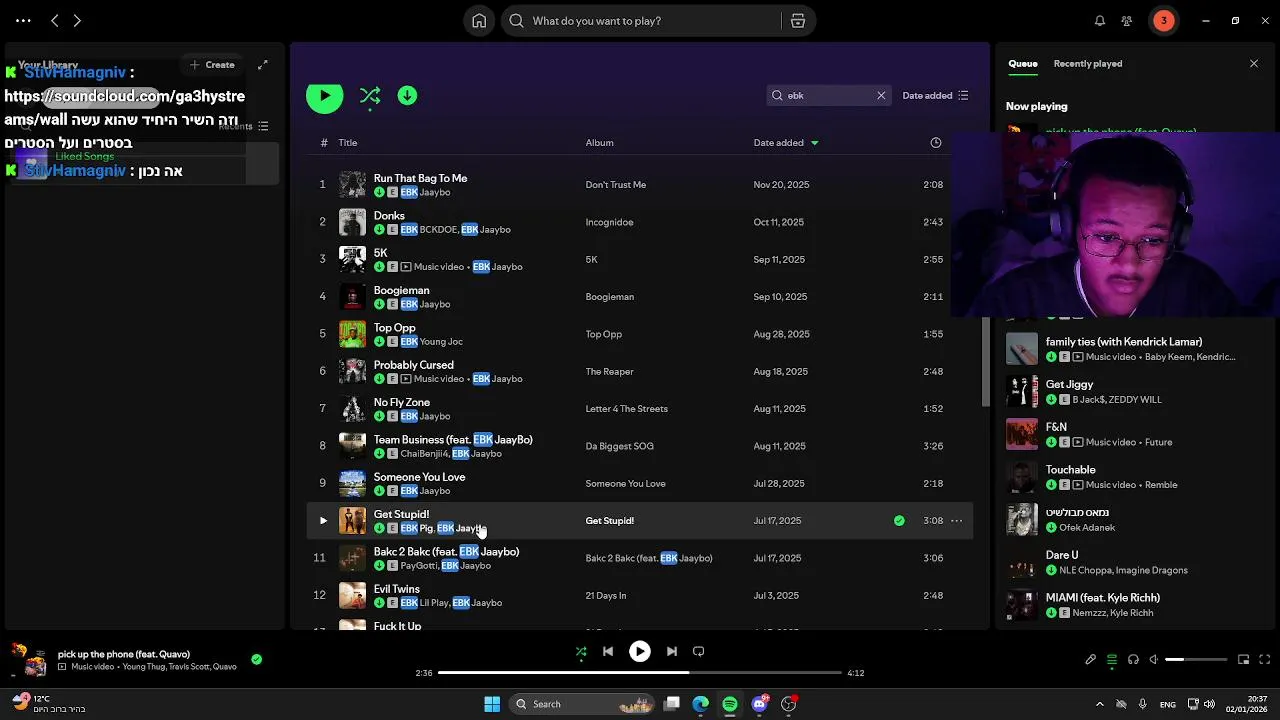1280x720 pixels.
Task: Adjust the volume slider
Action: click(1196, 660)
